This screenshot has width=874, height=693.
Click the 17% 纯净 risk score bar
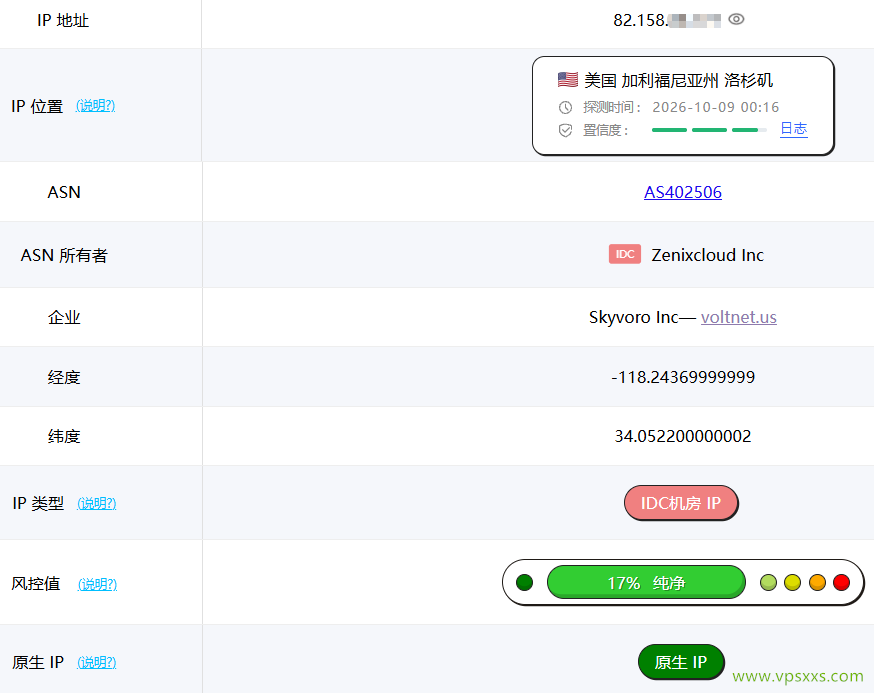(x=647, y=583)
